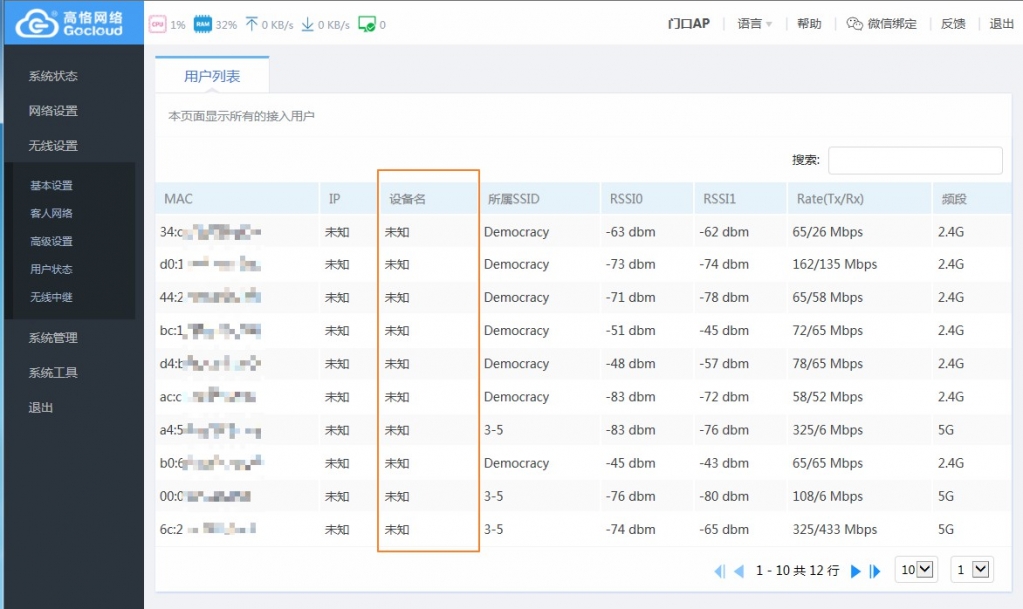Click the page description 本页面显示所有的接入用户
This screenshot has width=1023, height=609.
pyautogui.click(x=241, y=116)
